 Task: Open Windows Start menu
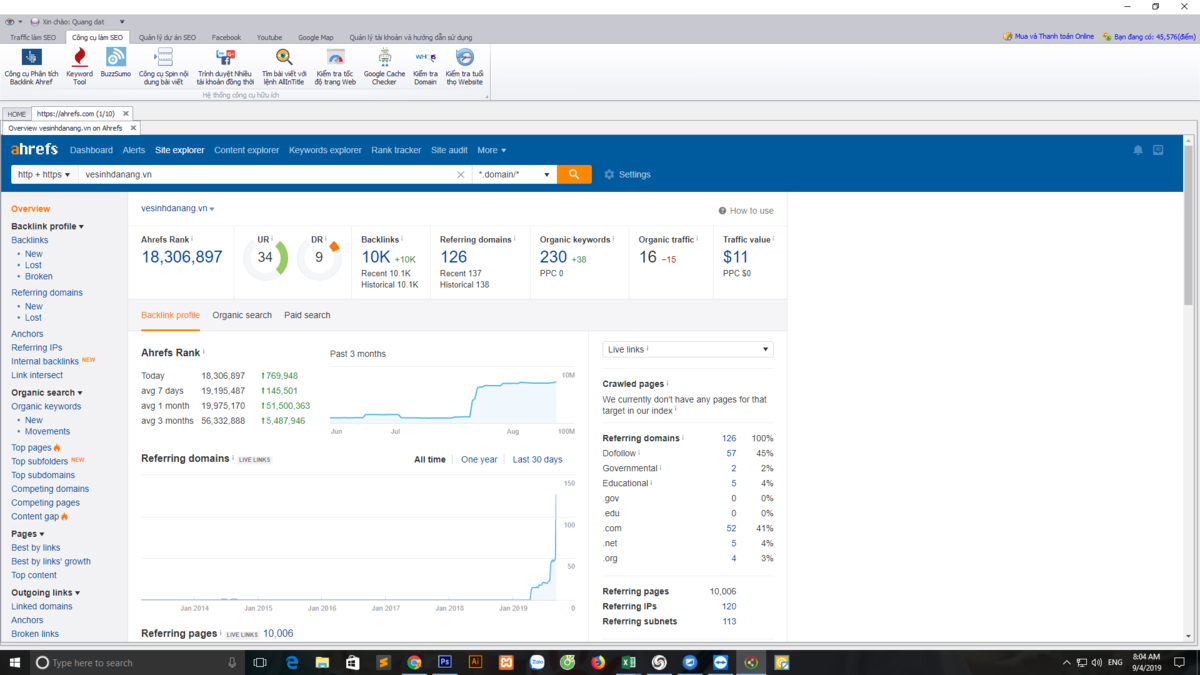point(14,662)
